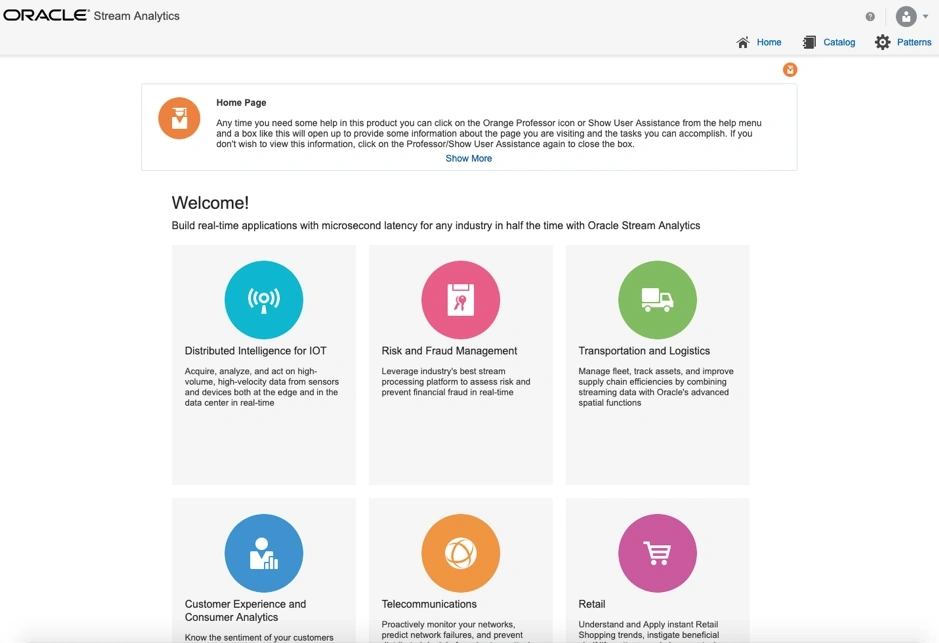
Task: Click the IOT card description text
Action: (x=262, y=387)
